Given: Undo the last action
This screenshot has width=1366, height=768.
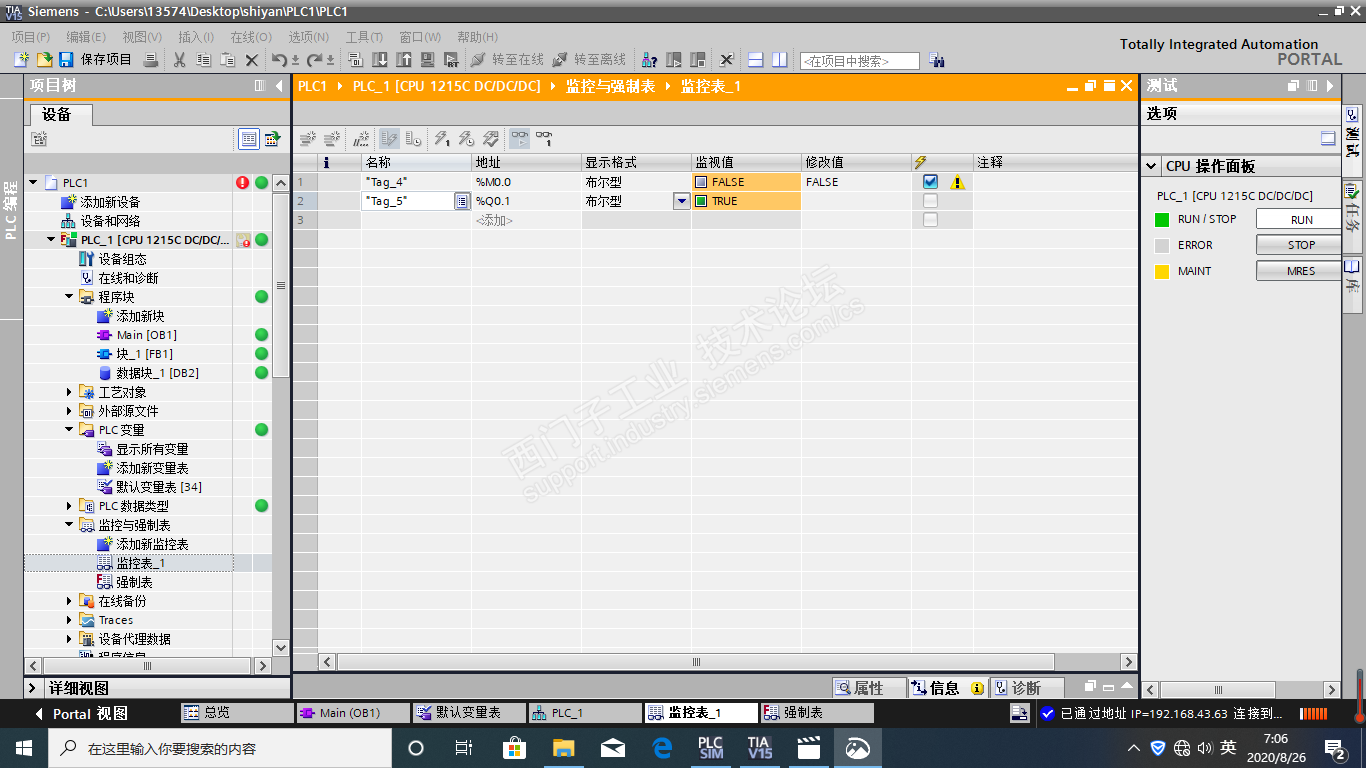Looking at the screenshot, I should 280,60.
